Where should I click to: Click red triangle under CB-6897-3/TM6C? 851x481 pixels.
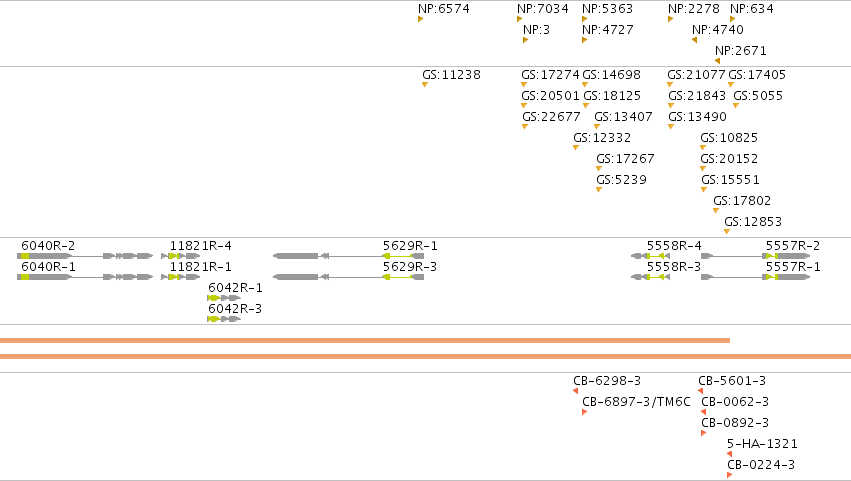pyautogui.click(x=585, y=412)
